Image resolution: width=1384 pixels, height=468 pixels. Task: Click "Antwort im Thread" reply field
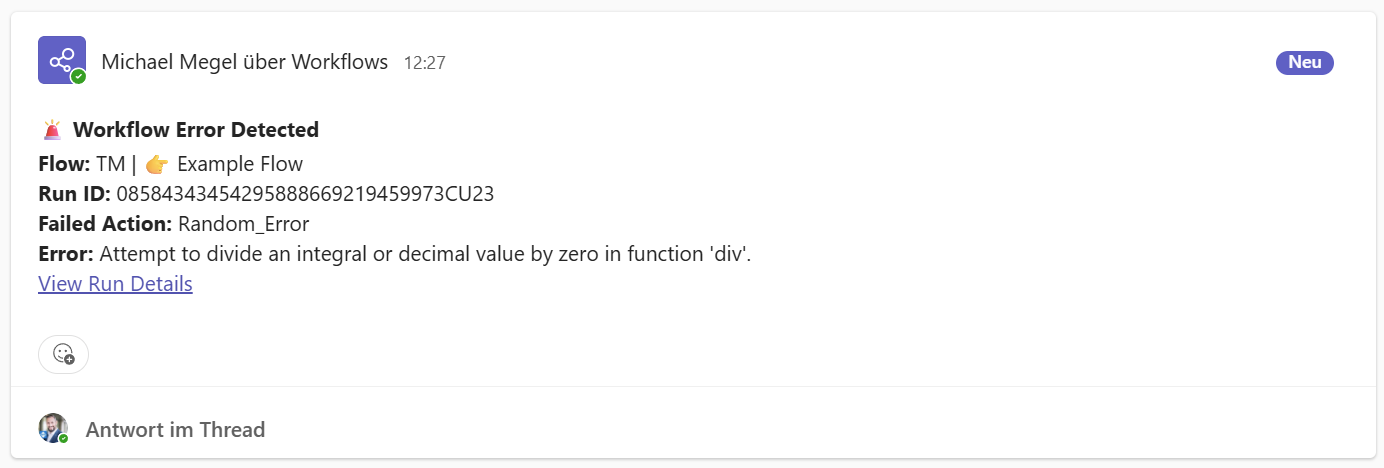(x=175, y=430)
